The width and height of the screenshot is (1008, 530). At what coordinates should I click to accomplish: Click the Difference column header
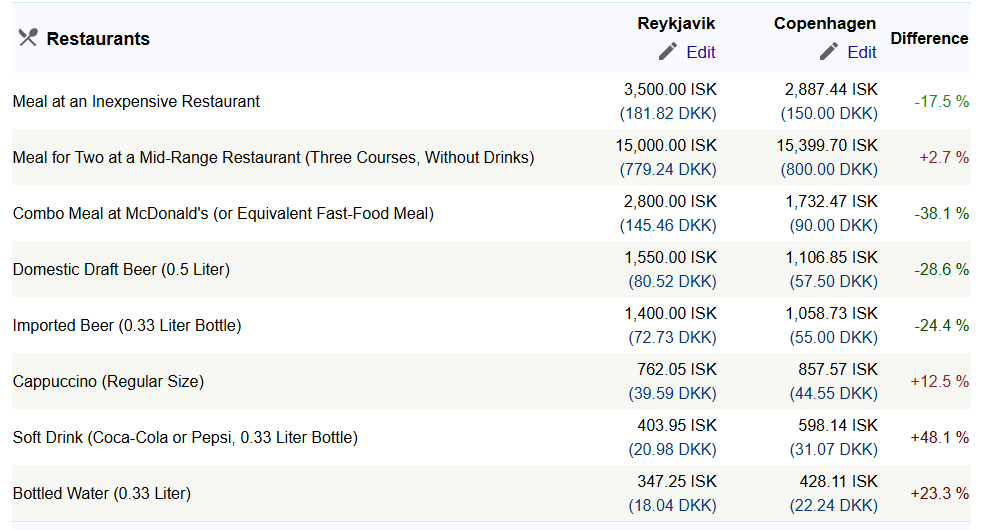click(x=929, y=39)
